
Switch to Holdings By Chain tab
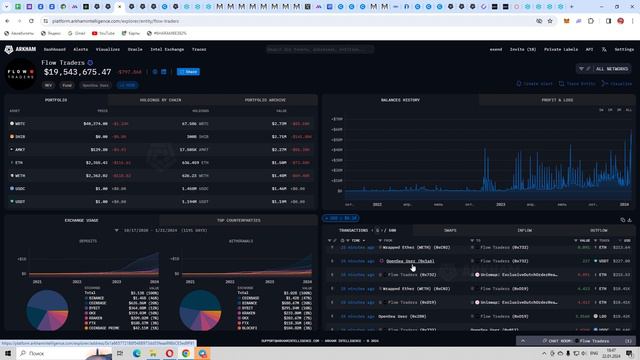(x=160, y=100)
